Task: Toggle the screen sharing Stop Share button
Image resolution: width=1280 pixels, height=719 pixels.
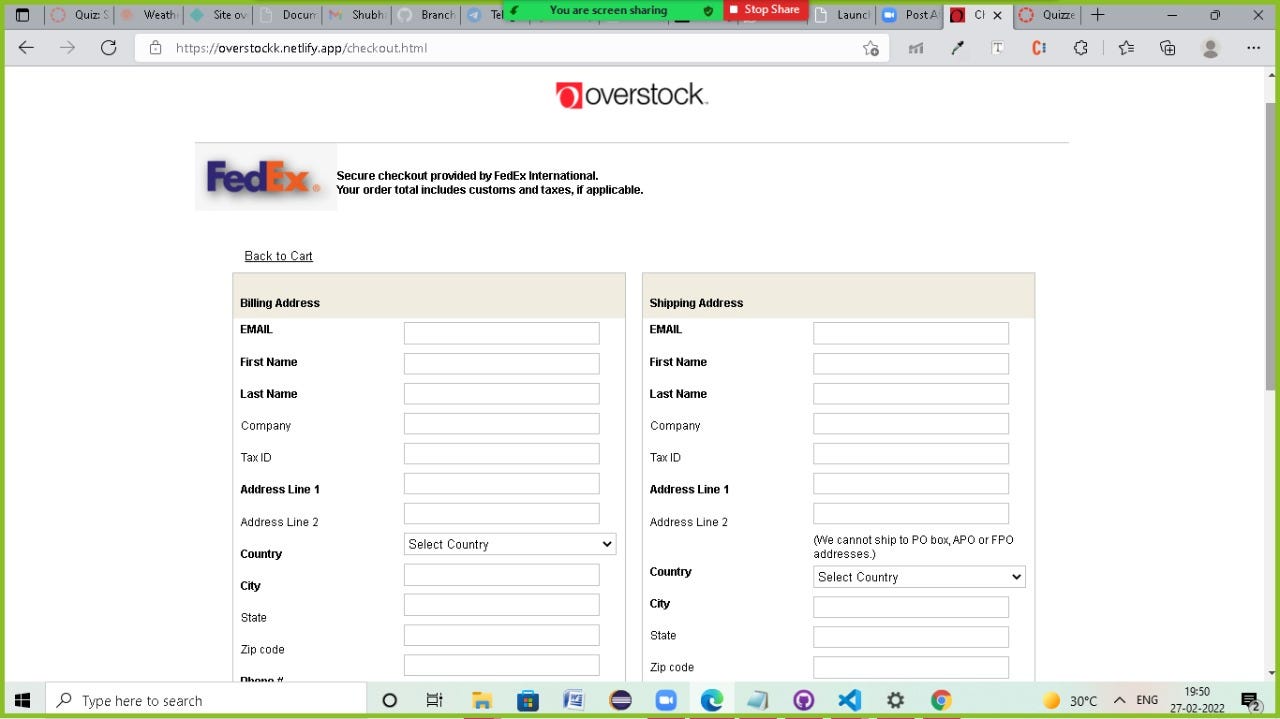Action: coord(765,10)
